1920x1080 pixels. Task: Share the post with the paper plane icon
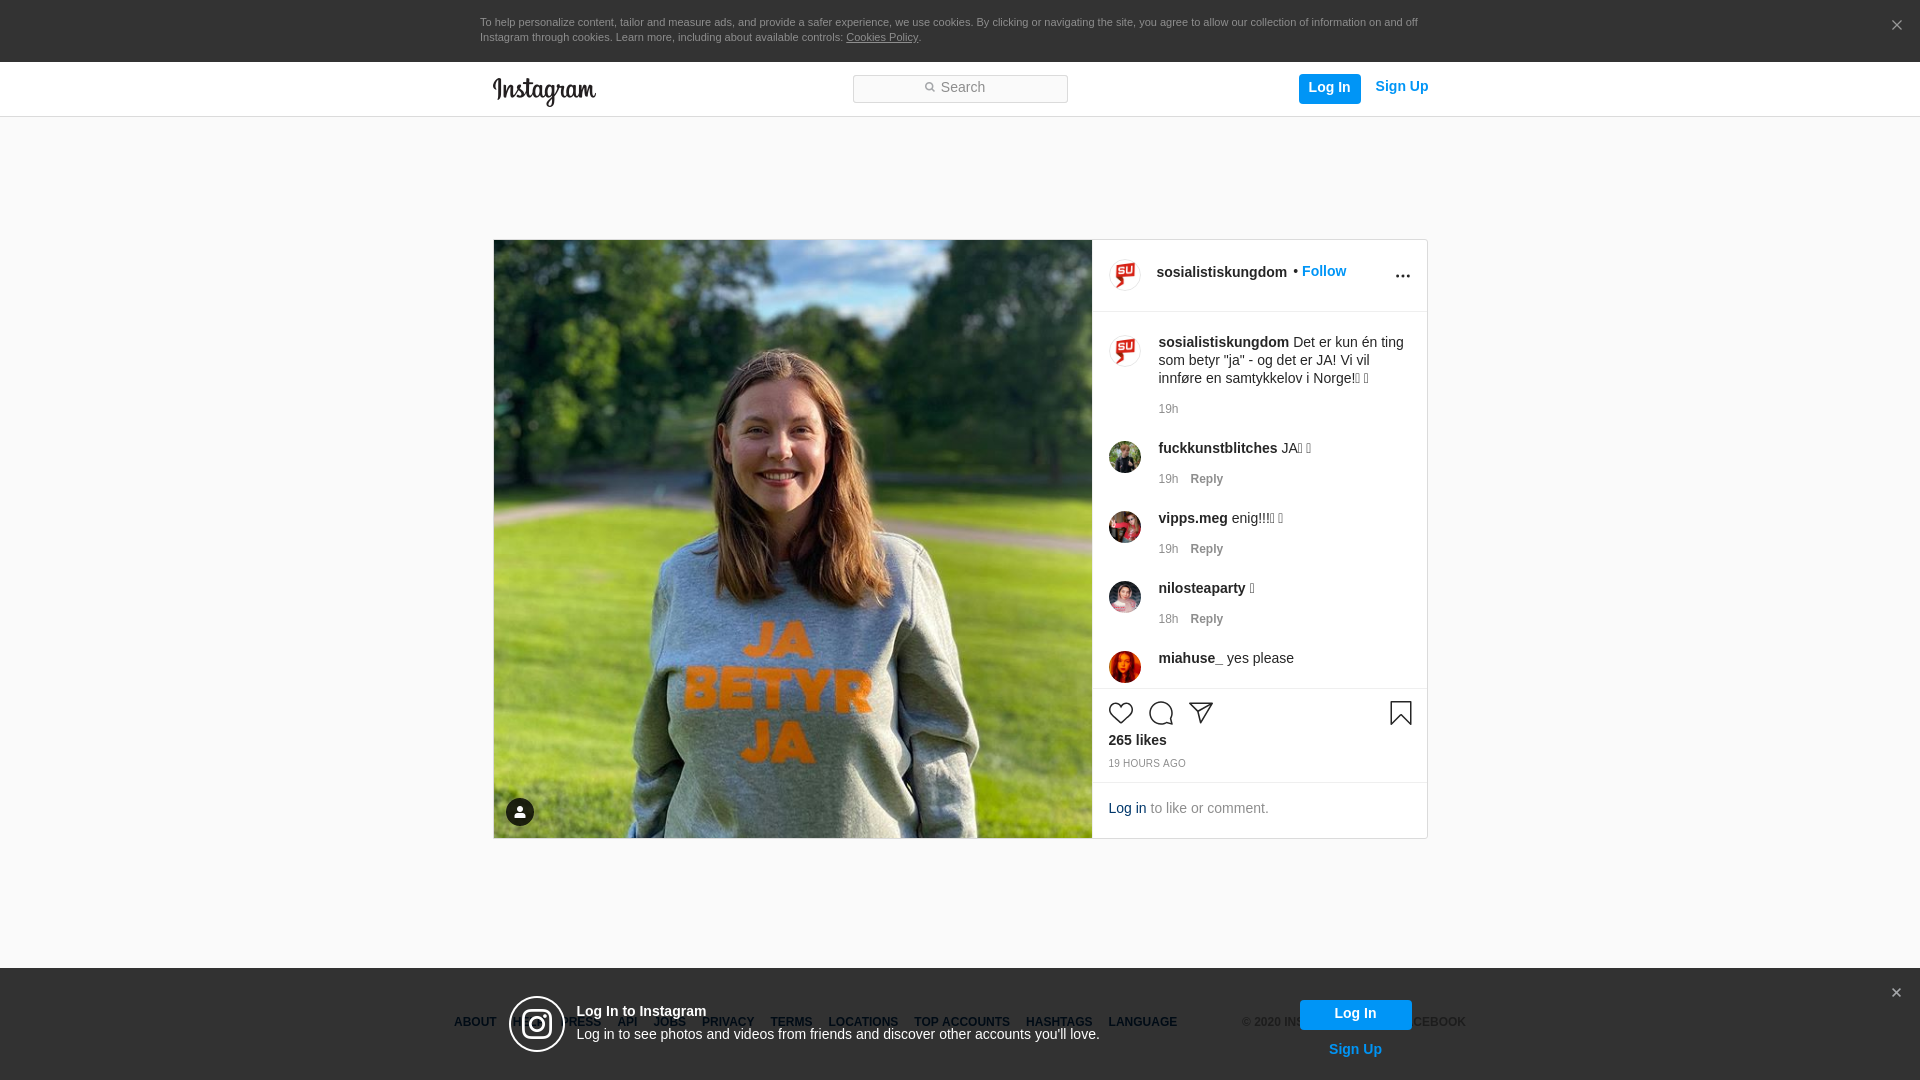pyautogui.click(x=1201, y=713)
